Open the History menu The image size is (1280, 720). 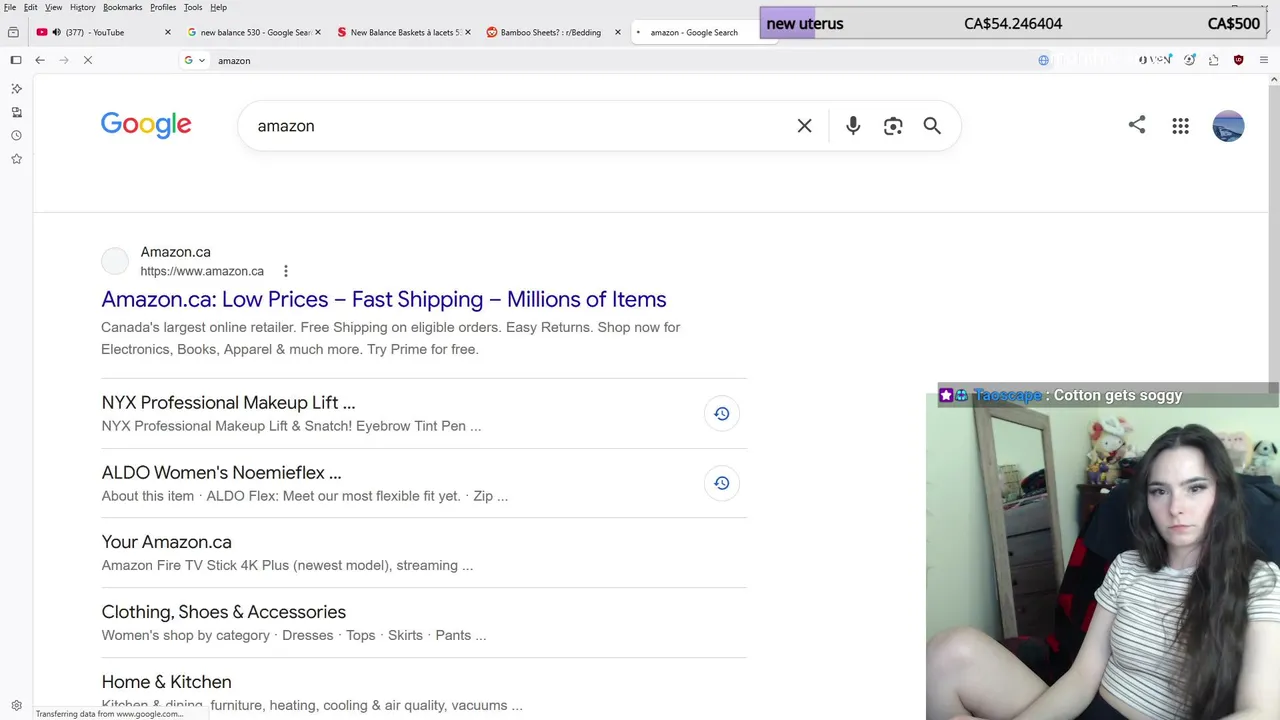[83, 7]
